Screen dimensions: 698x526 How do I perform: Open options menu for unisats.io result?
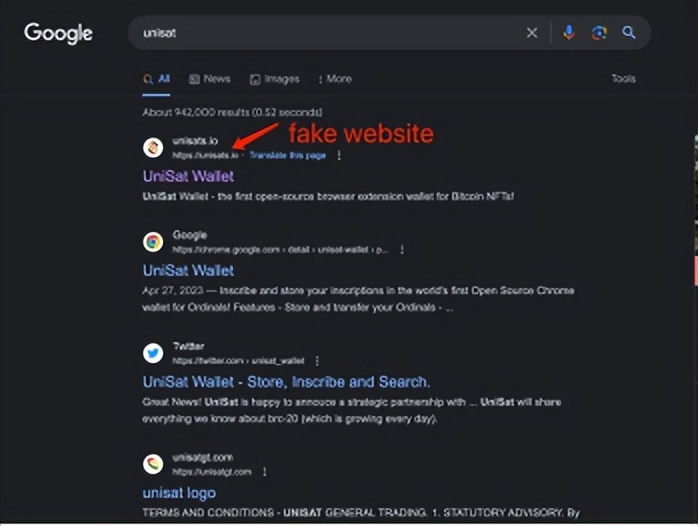coord(339,156)
